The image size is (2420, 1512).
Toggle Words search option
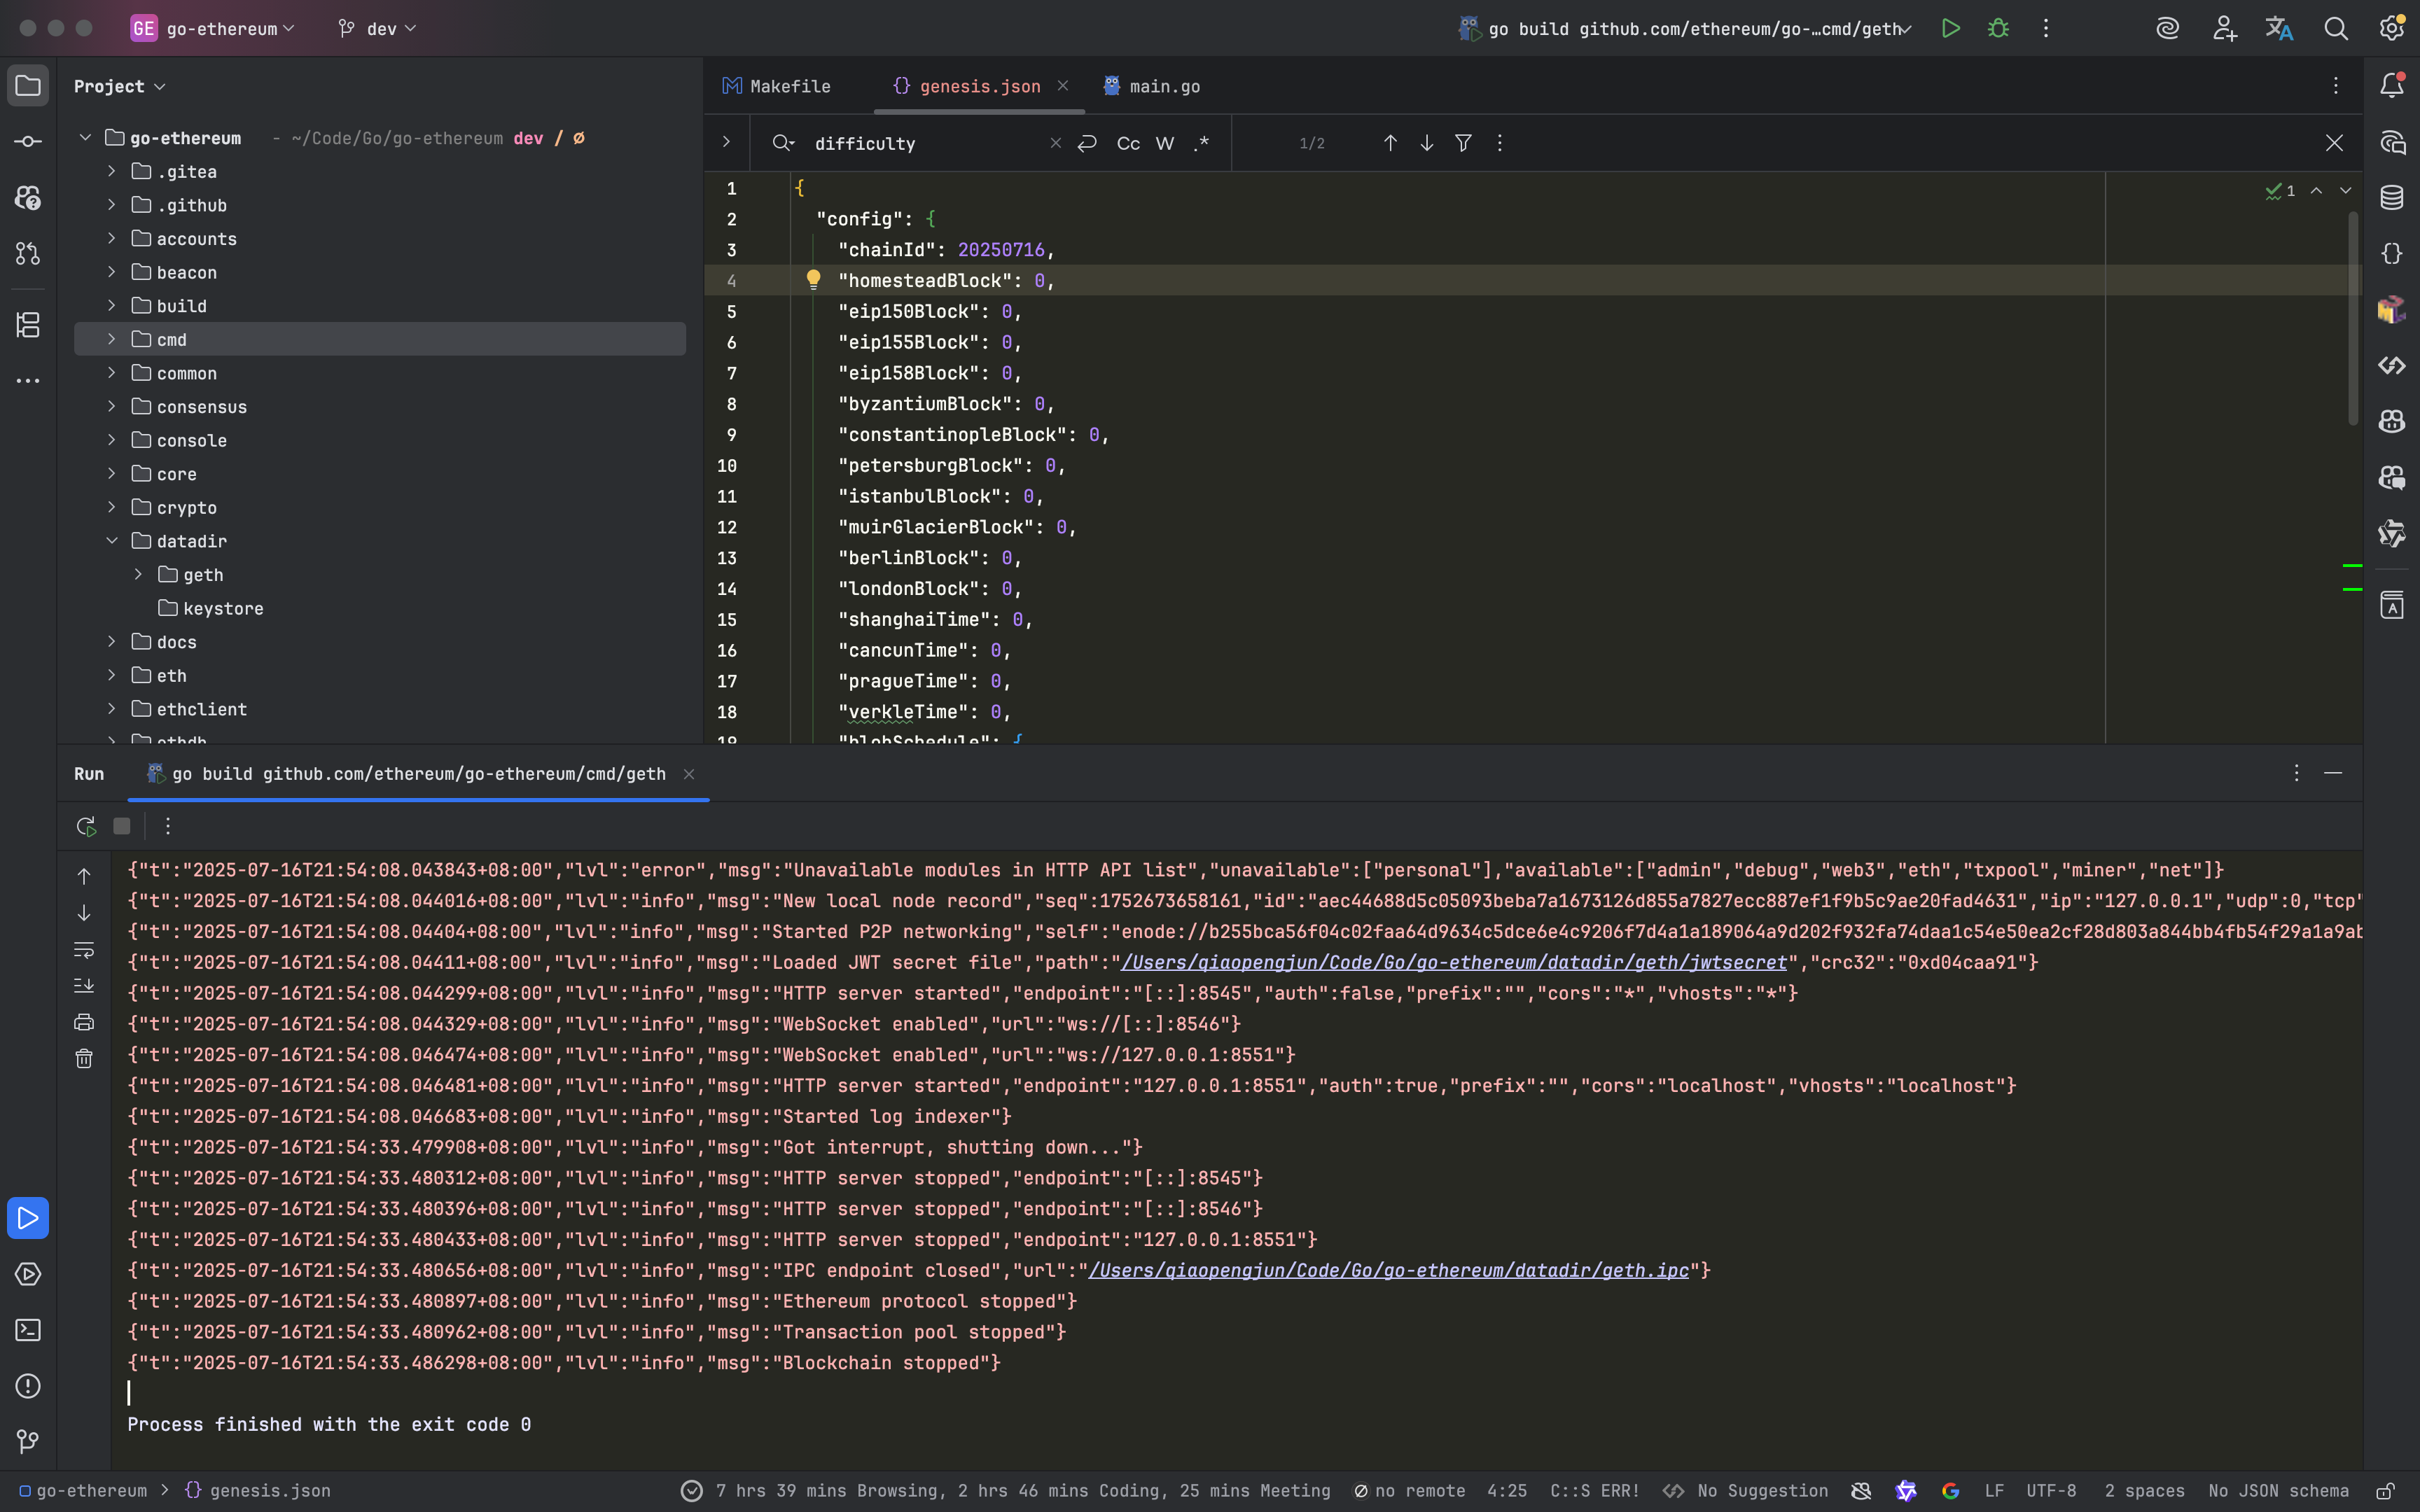click(x=1165, y=143)
